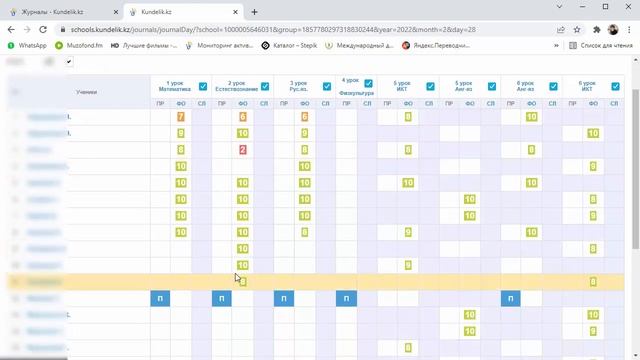Toggle the 4 урок Физкультура checkbox
This screenshot has height=360, width=640.
click(x=368, y=83)
